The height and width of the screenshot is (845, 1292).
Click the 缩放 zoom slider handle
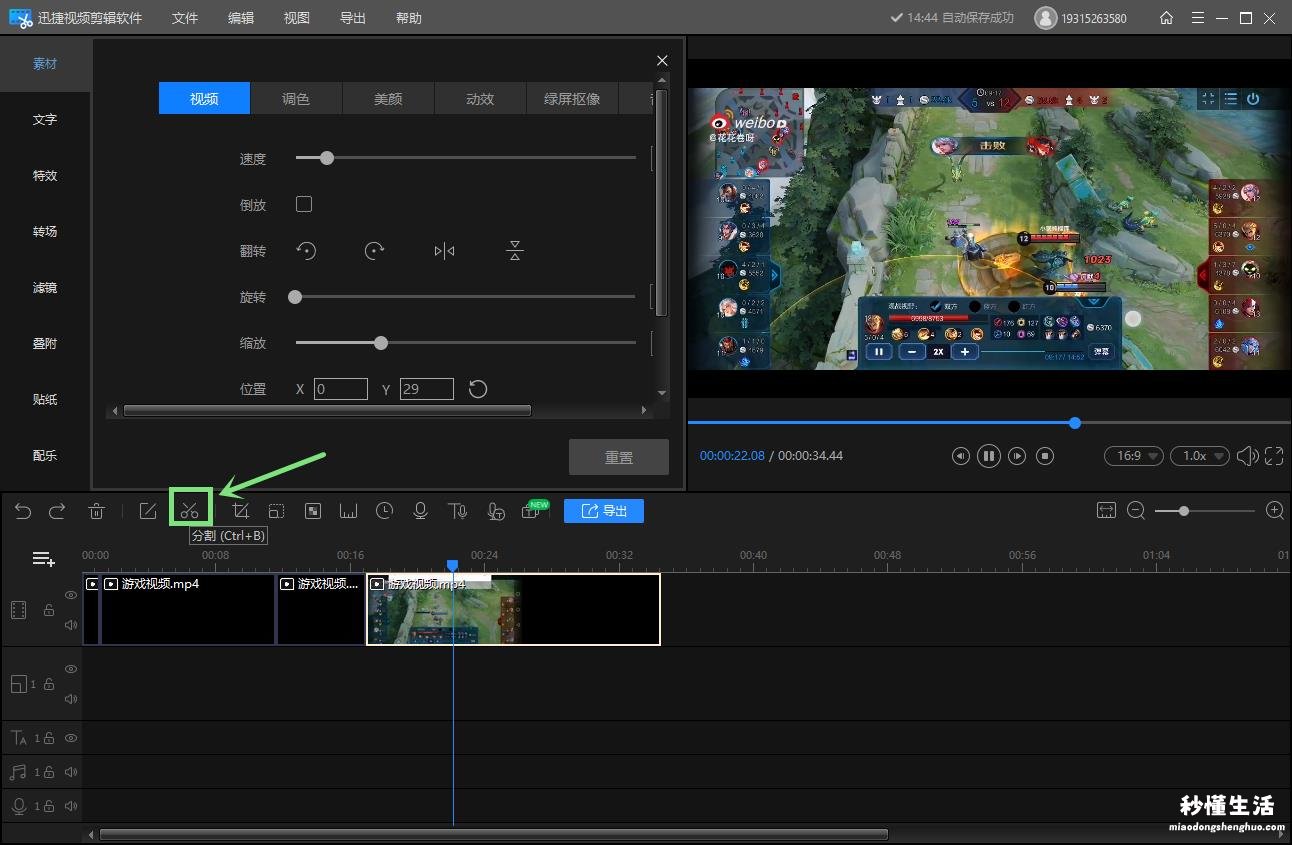[381, 343]
